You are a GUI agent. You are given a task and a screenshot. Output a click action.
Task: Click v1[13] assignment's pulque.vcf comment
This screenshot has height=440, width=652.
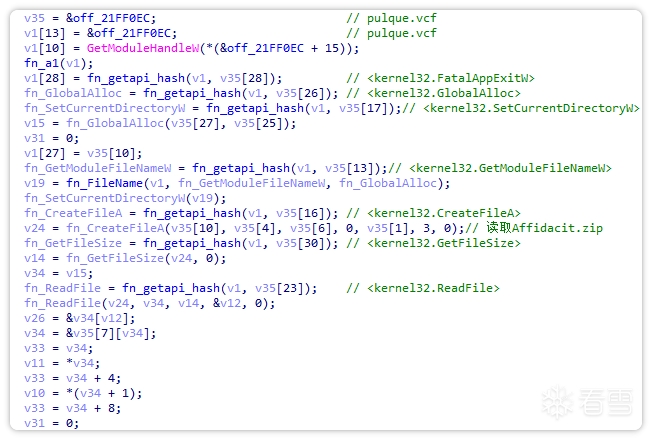tap(392, 33)
